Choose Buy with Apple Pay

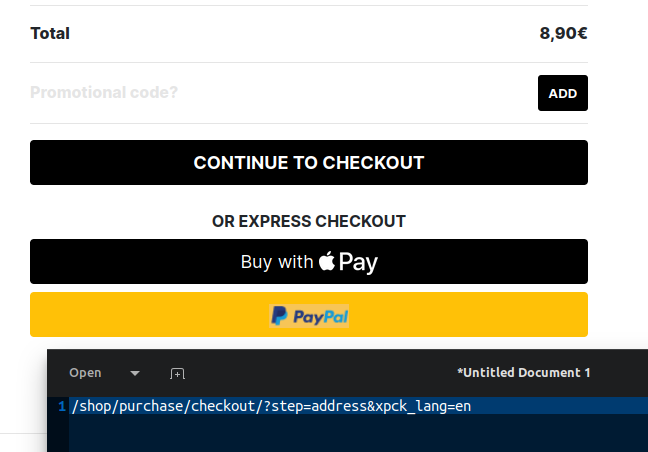309,262
